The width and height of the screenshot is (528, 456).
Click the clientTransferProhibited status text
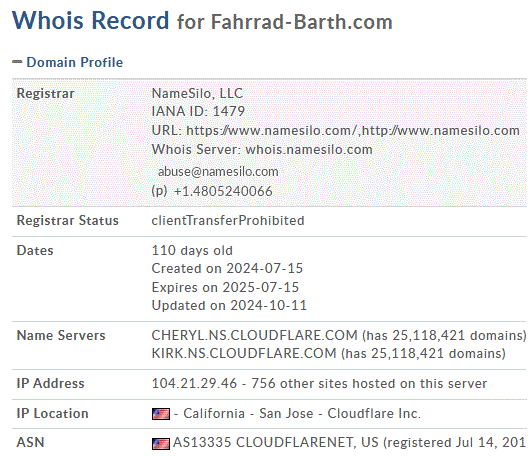(x=228, y=221)
